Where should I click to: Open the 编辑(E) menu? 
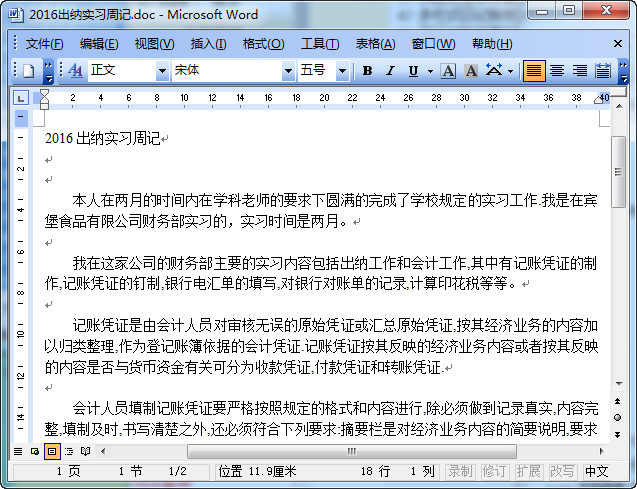99,43
